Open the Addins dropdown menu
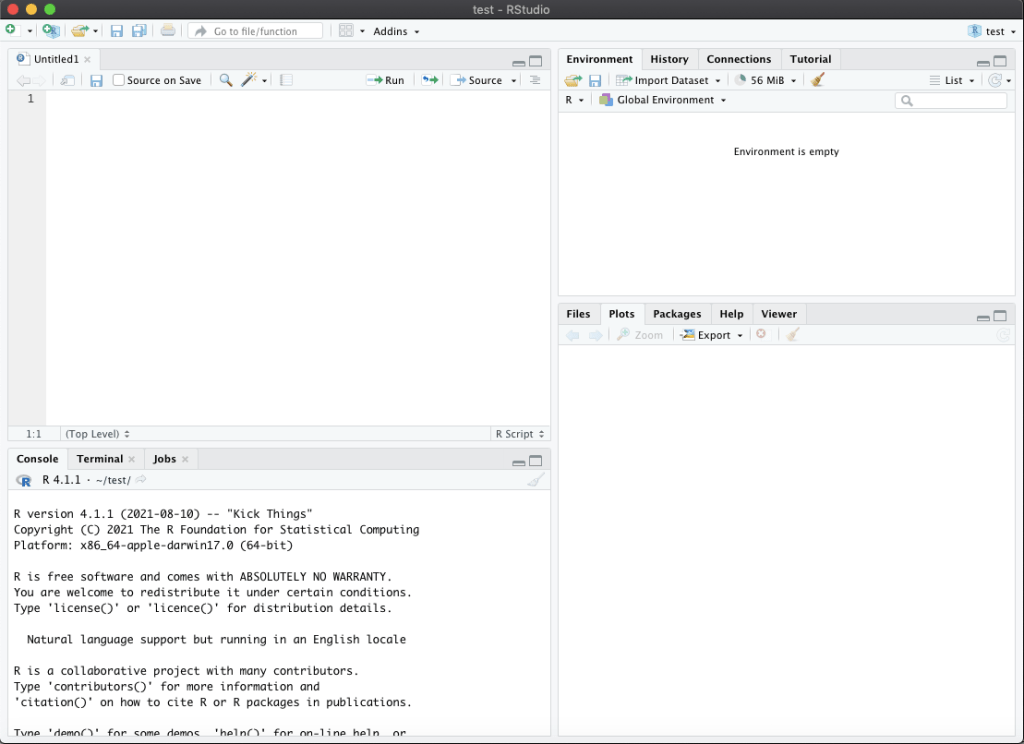 coord(396,31)
